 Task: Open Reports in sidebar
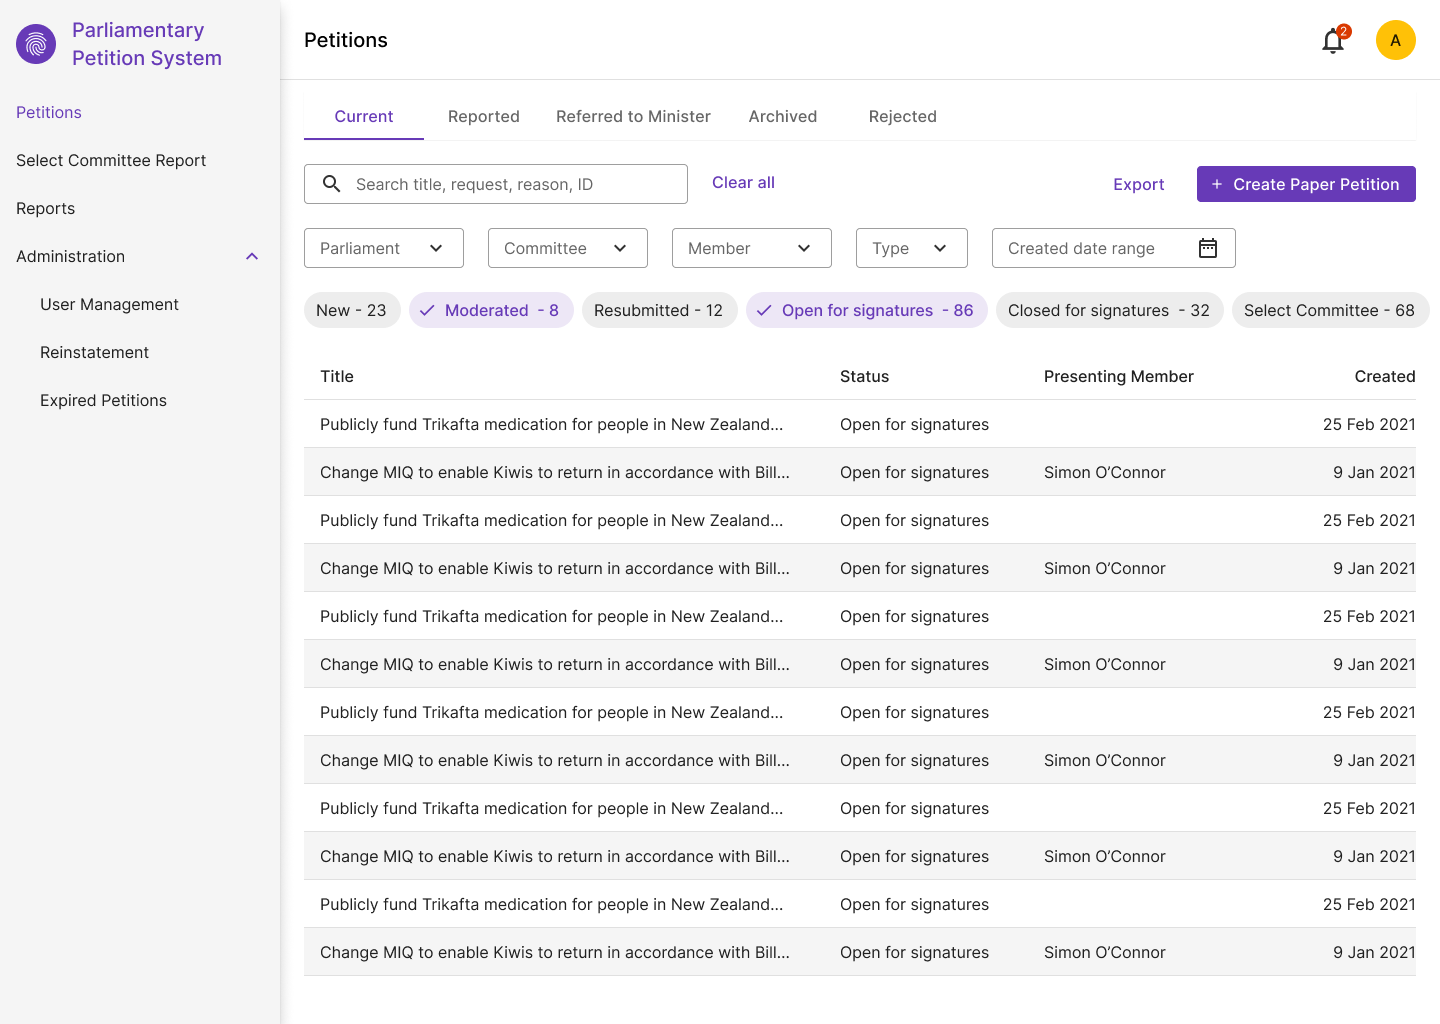click(46, 208)
